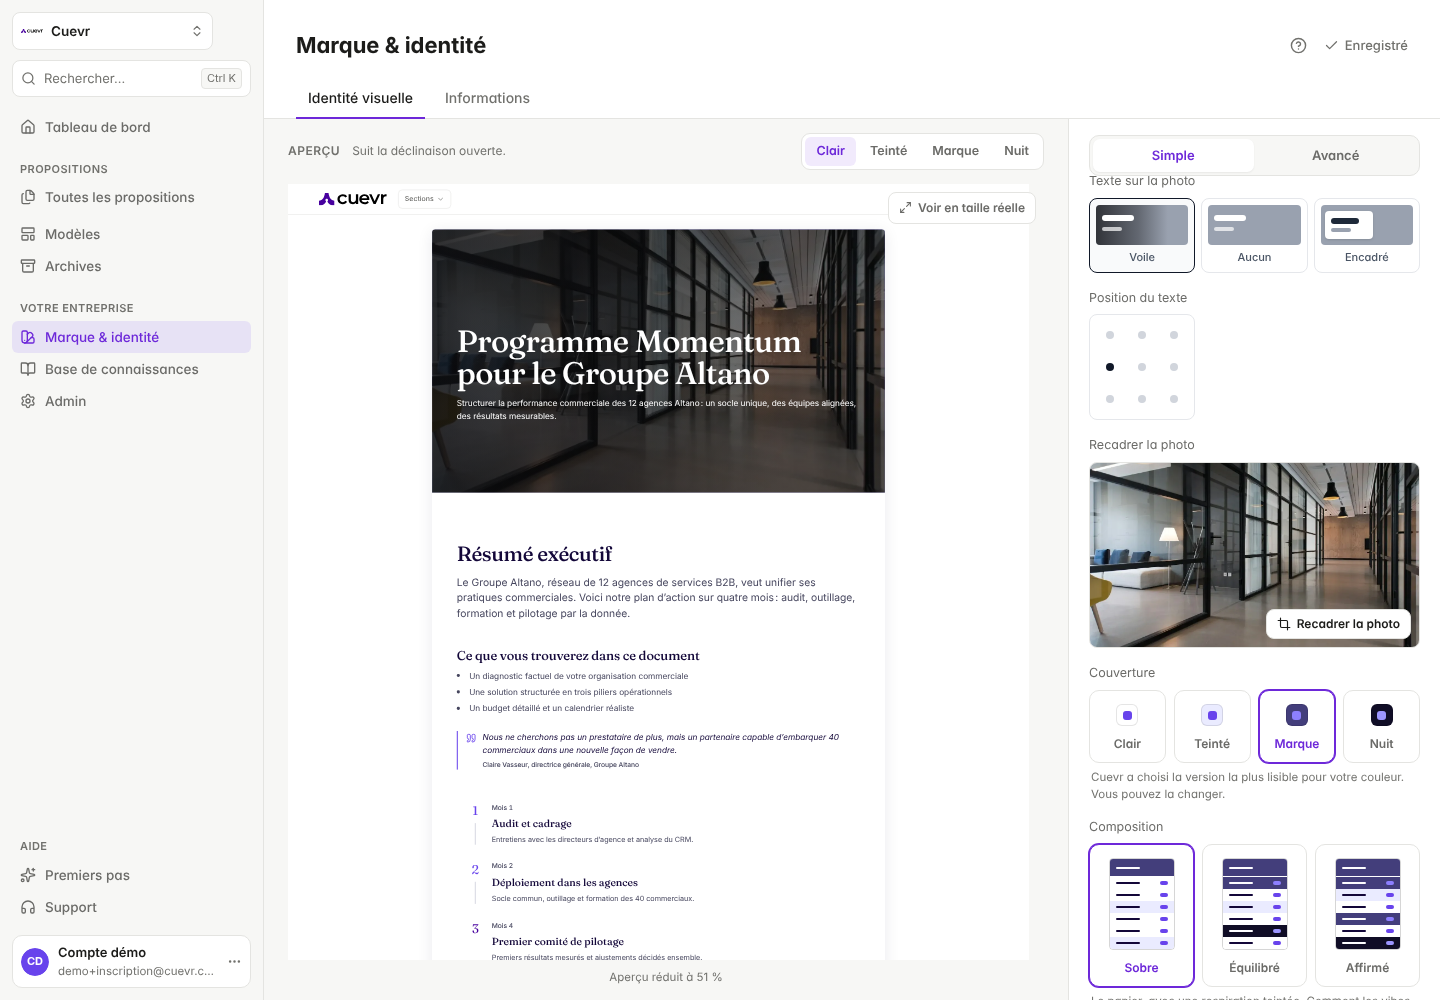Click the CD account avatar

pyautogui.click(x=35, y=961)
